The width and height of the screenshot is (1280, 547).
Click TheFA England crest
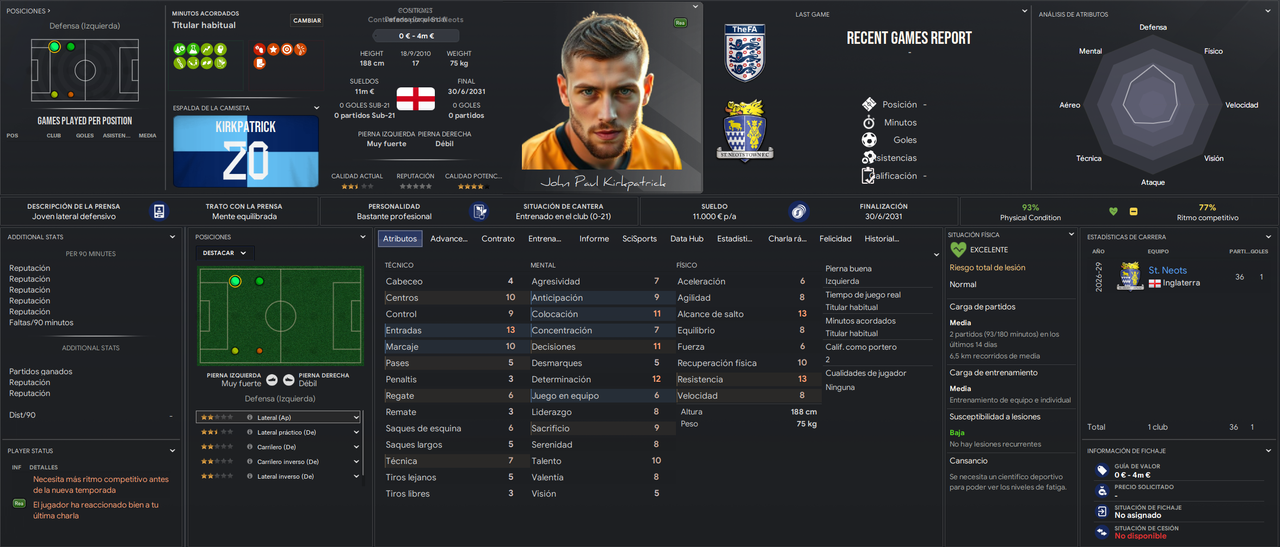(x=744, y=53)
